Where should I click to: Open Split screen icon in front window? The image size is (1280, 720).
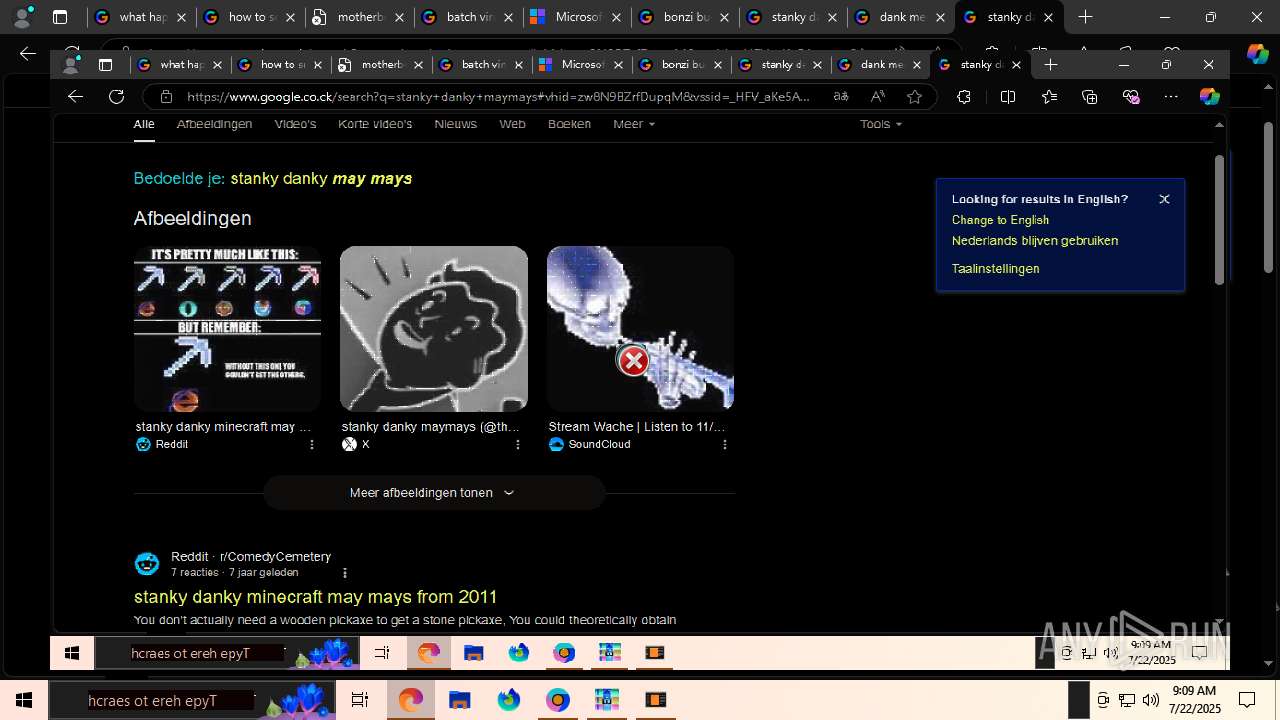click(x=1007, y=96)
